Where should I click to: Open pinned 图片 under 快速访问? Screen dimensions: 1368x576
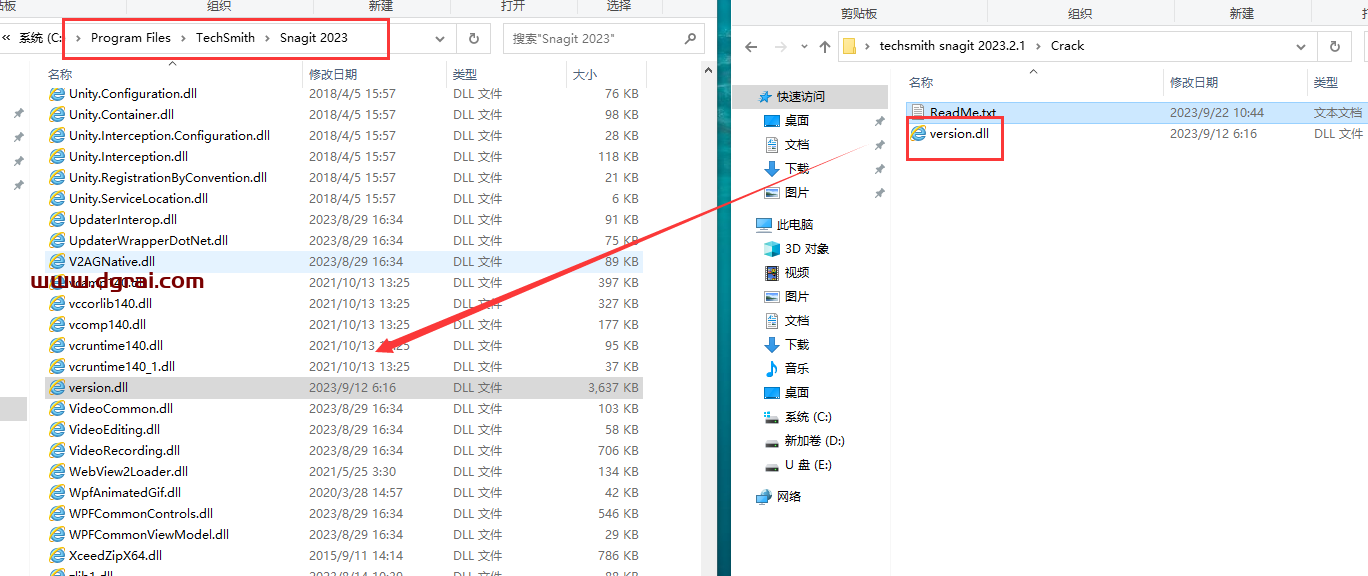point(786,193)
